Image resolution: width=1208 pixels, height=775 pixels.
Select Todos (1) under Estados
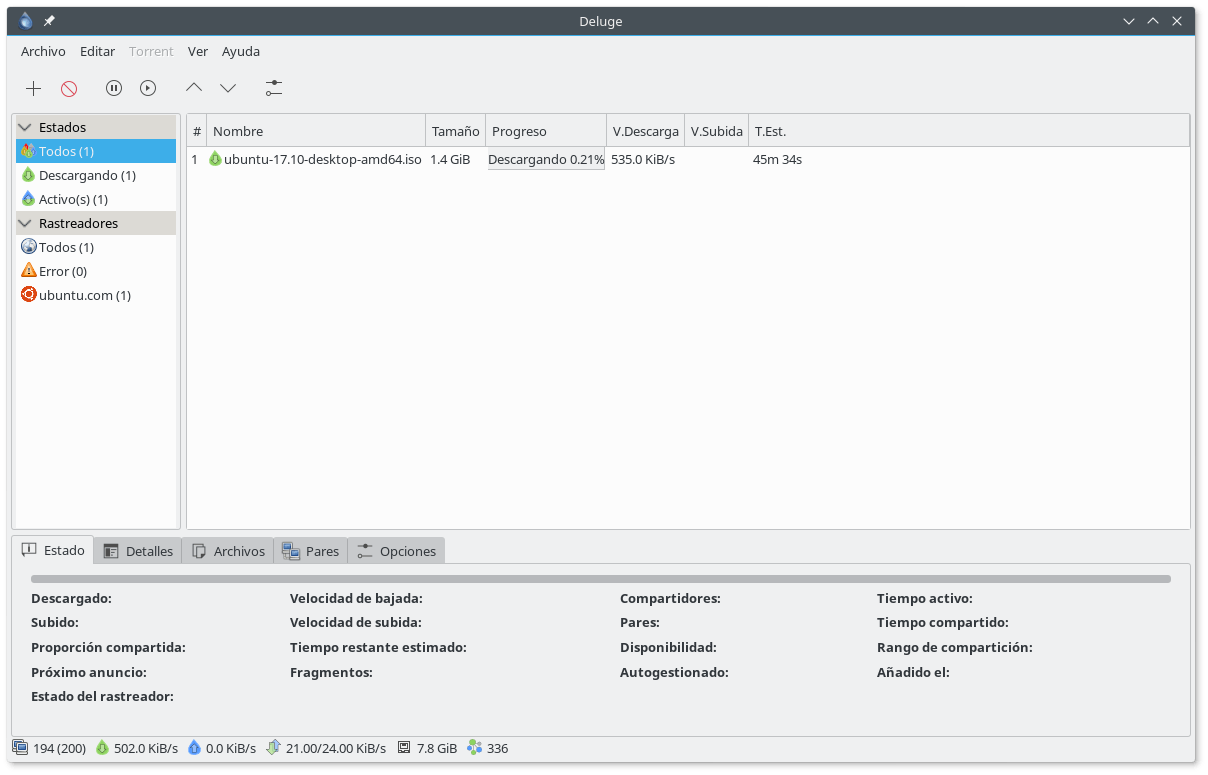tap(96, 151)
